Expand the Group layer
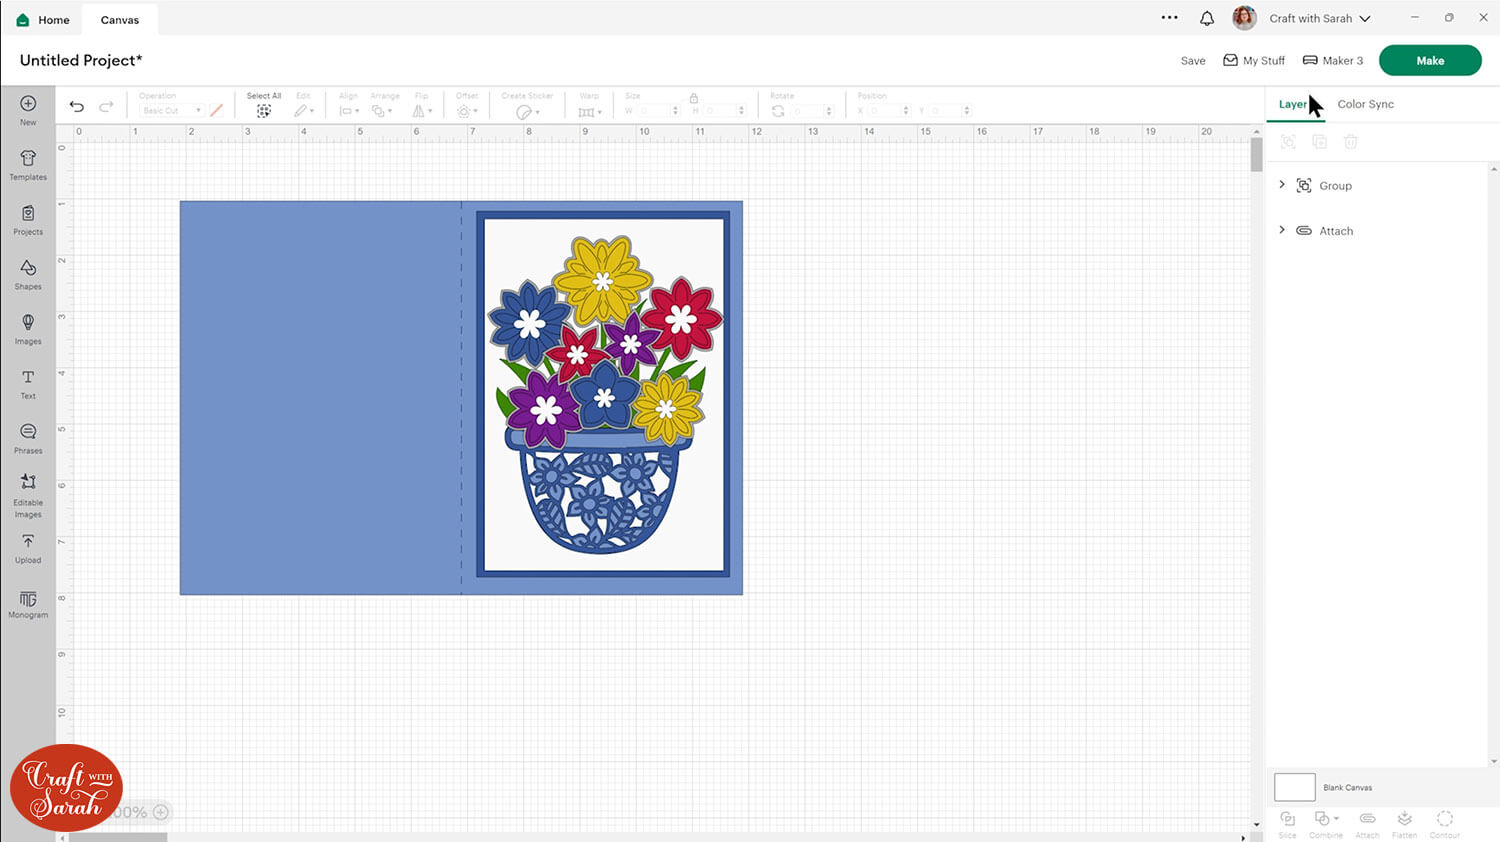This screenshot has width=1500, height=842. [x=1283, y=184]
